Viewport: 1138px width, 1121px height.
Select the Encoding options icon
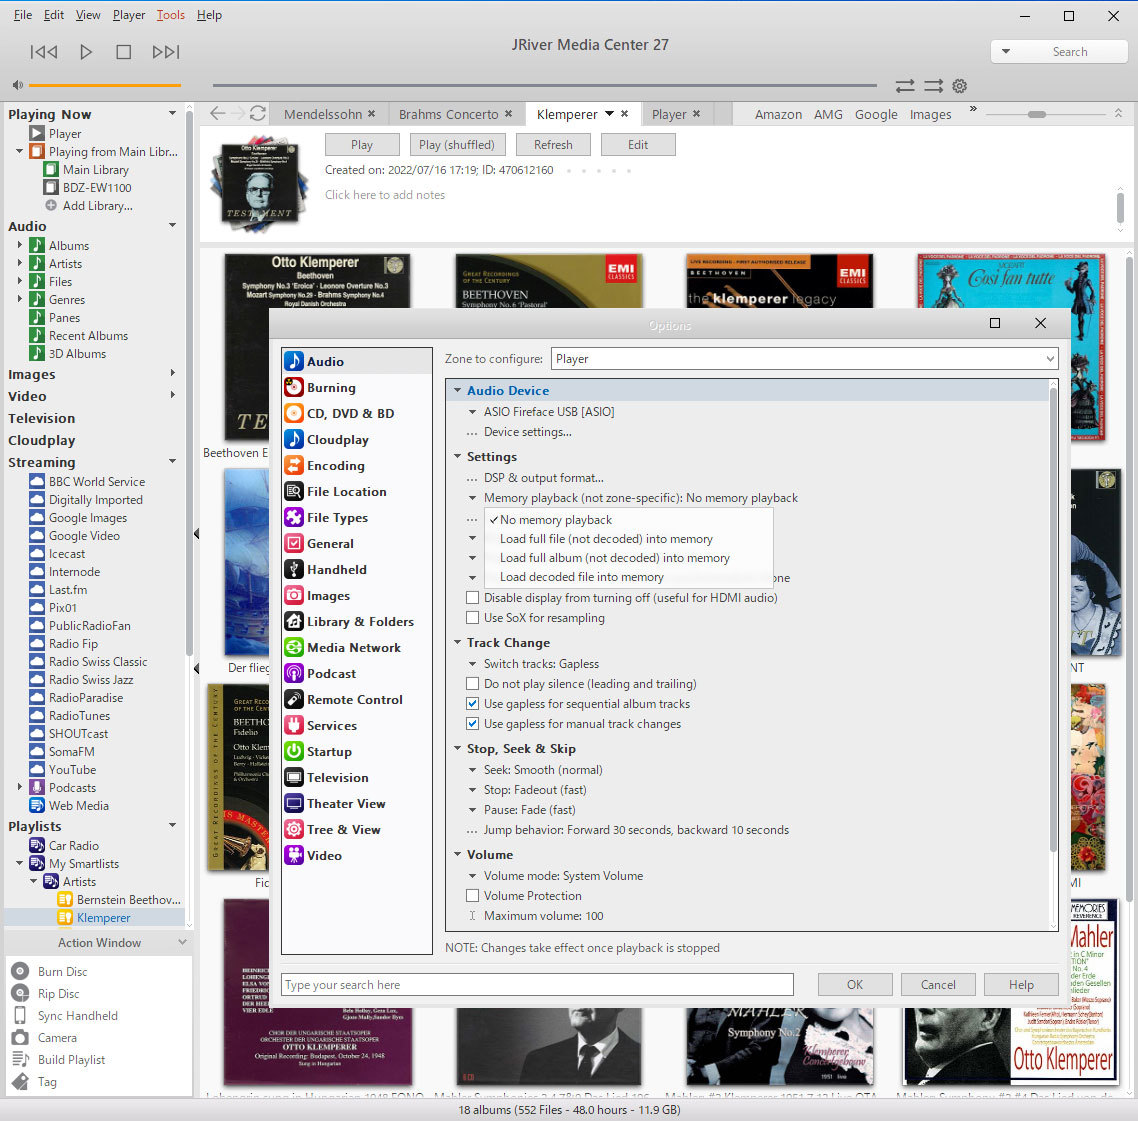pyautogui.click(x=294, y=466)
